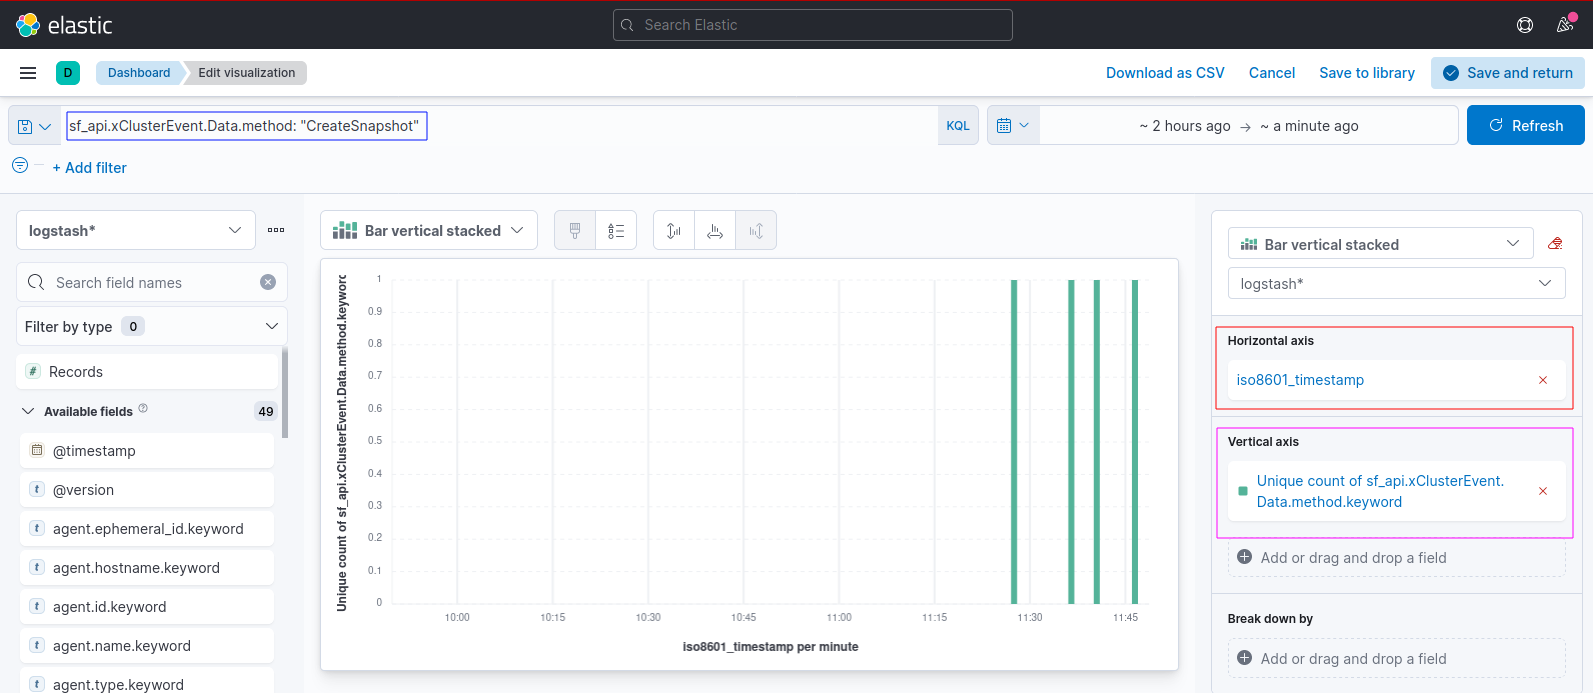Select agent.name.keyword field
Image resolution: width=1593 pixels, height=693 pixels.
tap(147, 645)
